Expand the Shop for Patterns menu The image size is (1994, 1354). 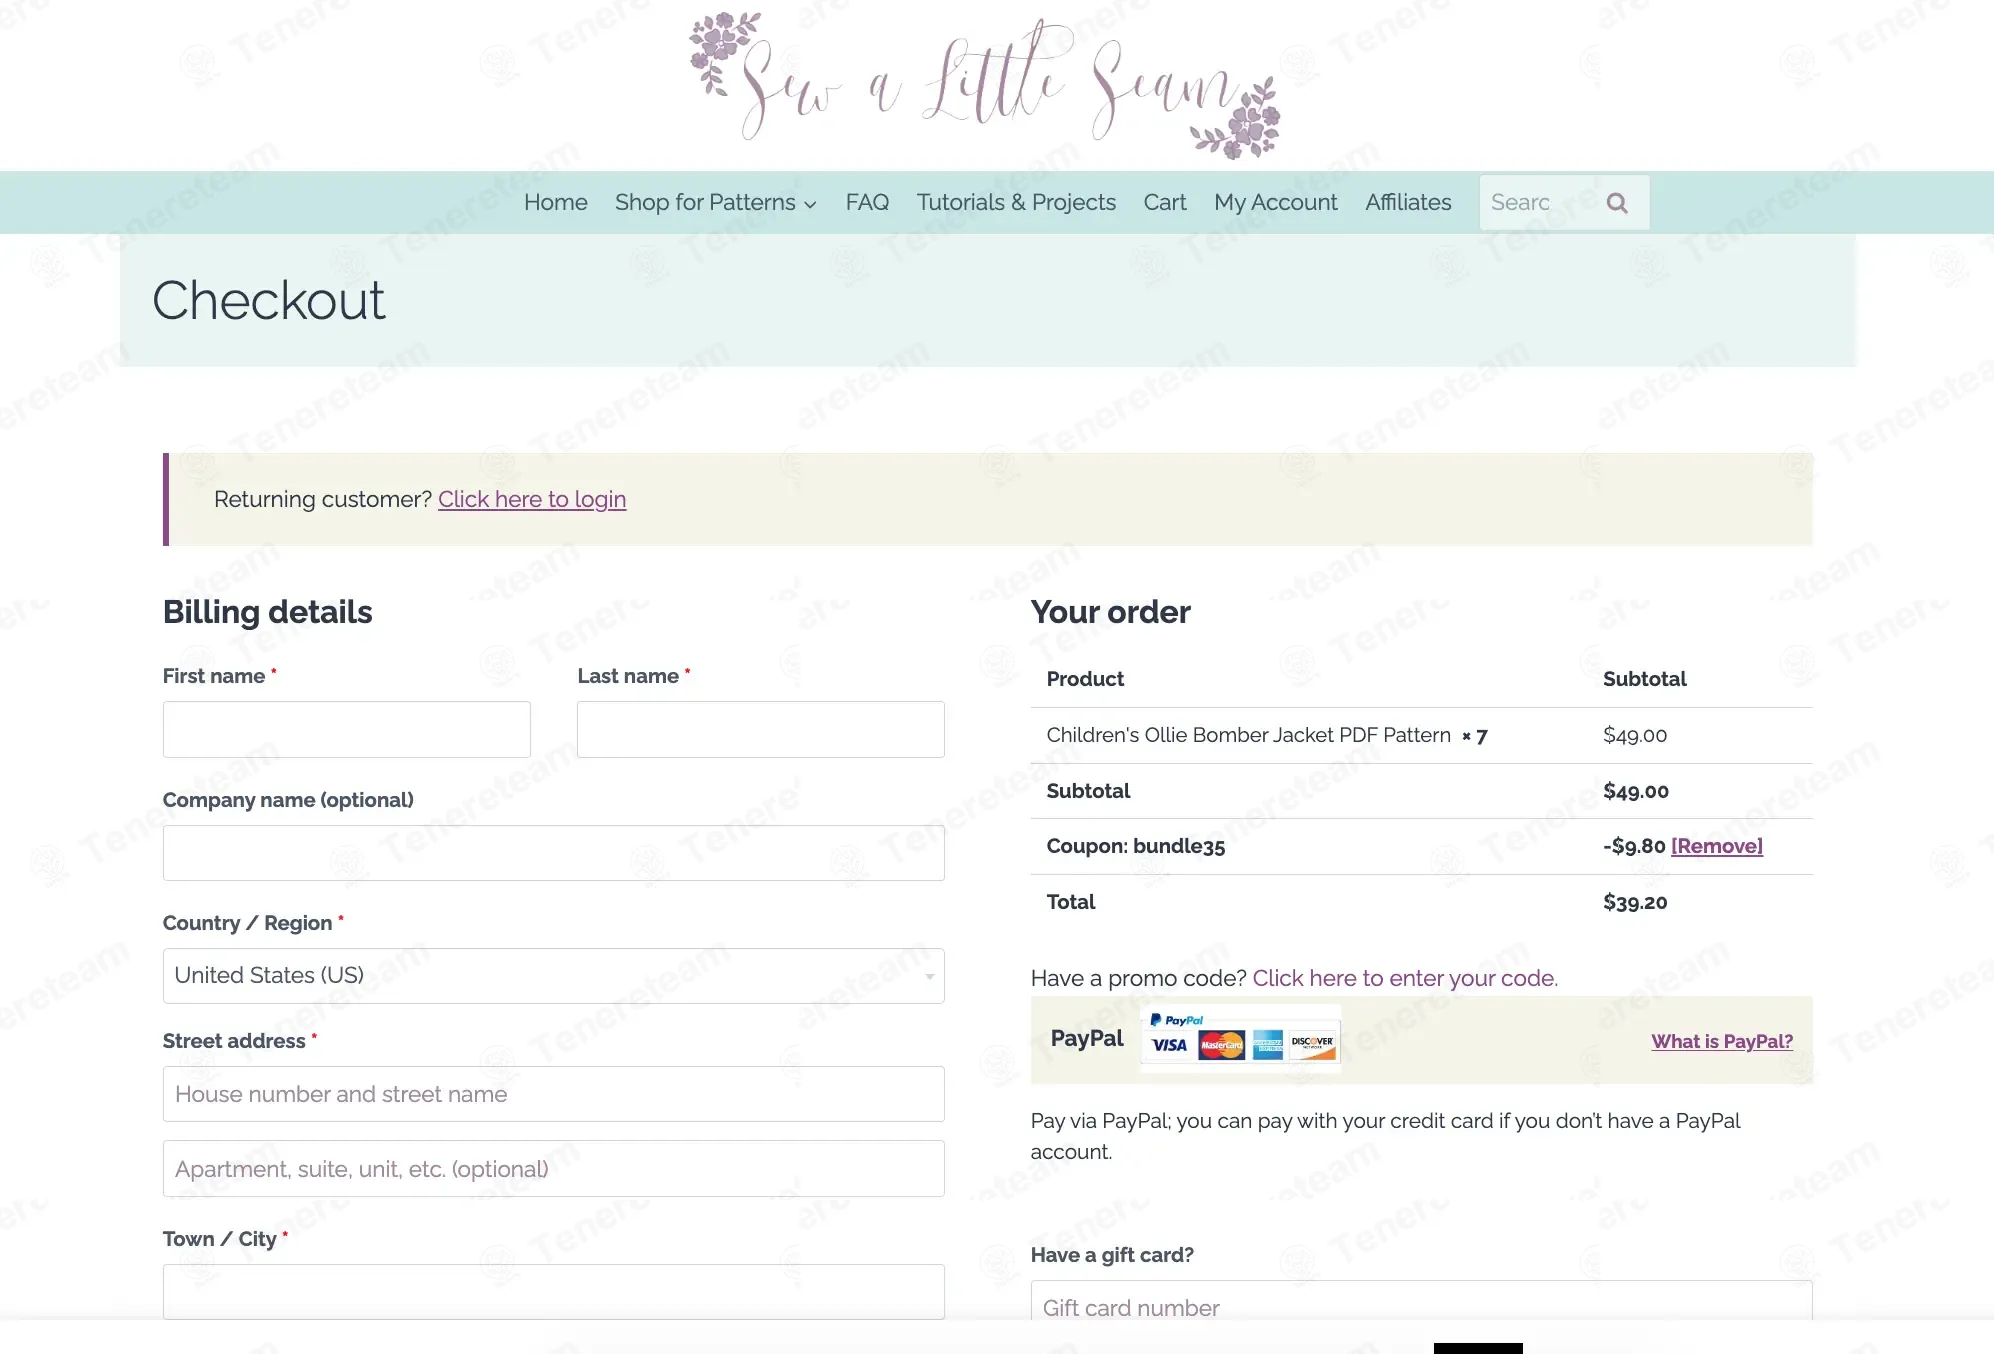click(715, 202)
